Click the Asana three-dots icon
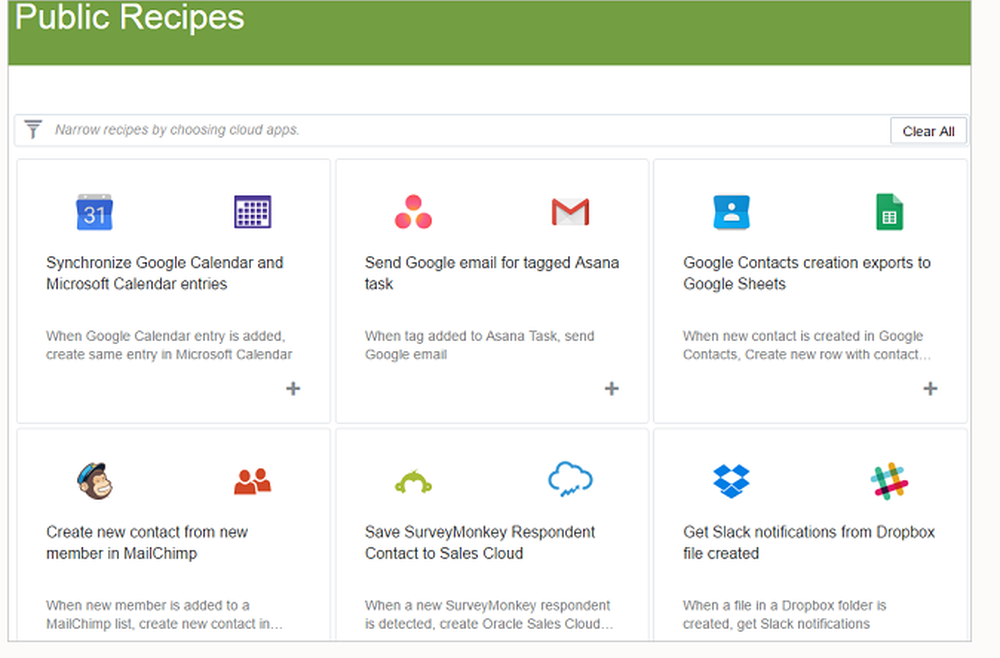This screenshot has width=1000, height=658. click(x=413, y=212)
